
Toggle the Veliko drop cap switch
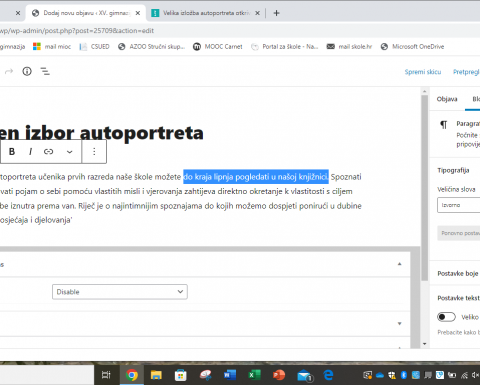[x=446, y=317]
